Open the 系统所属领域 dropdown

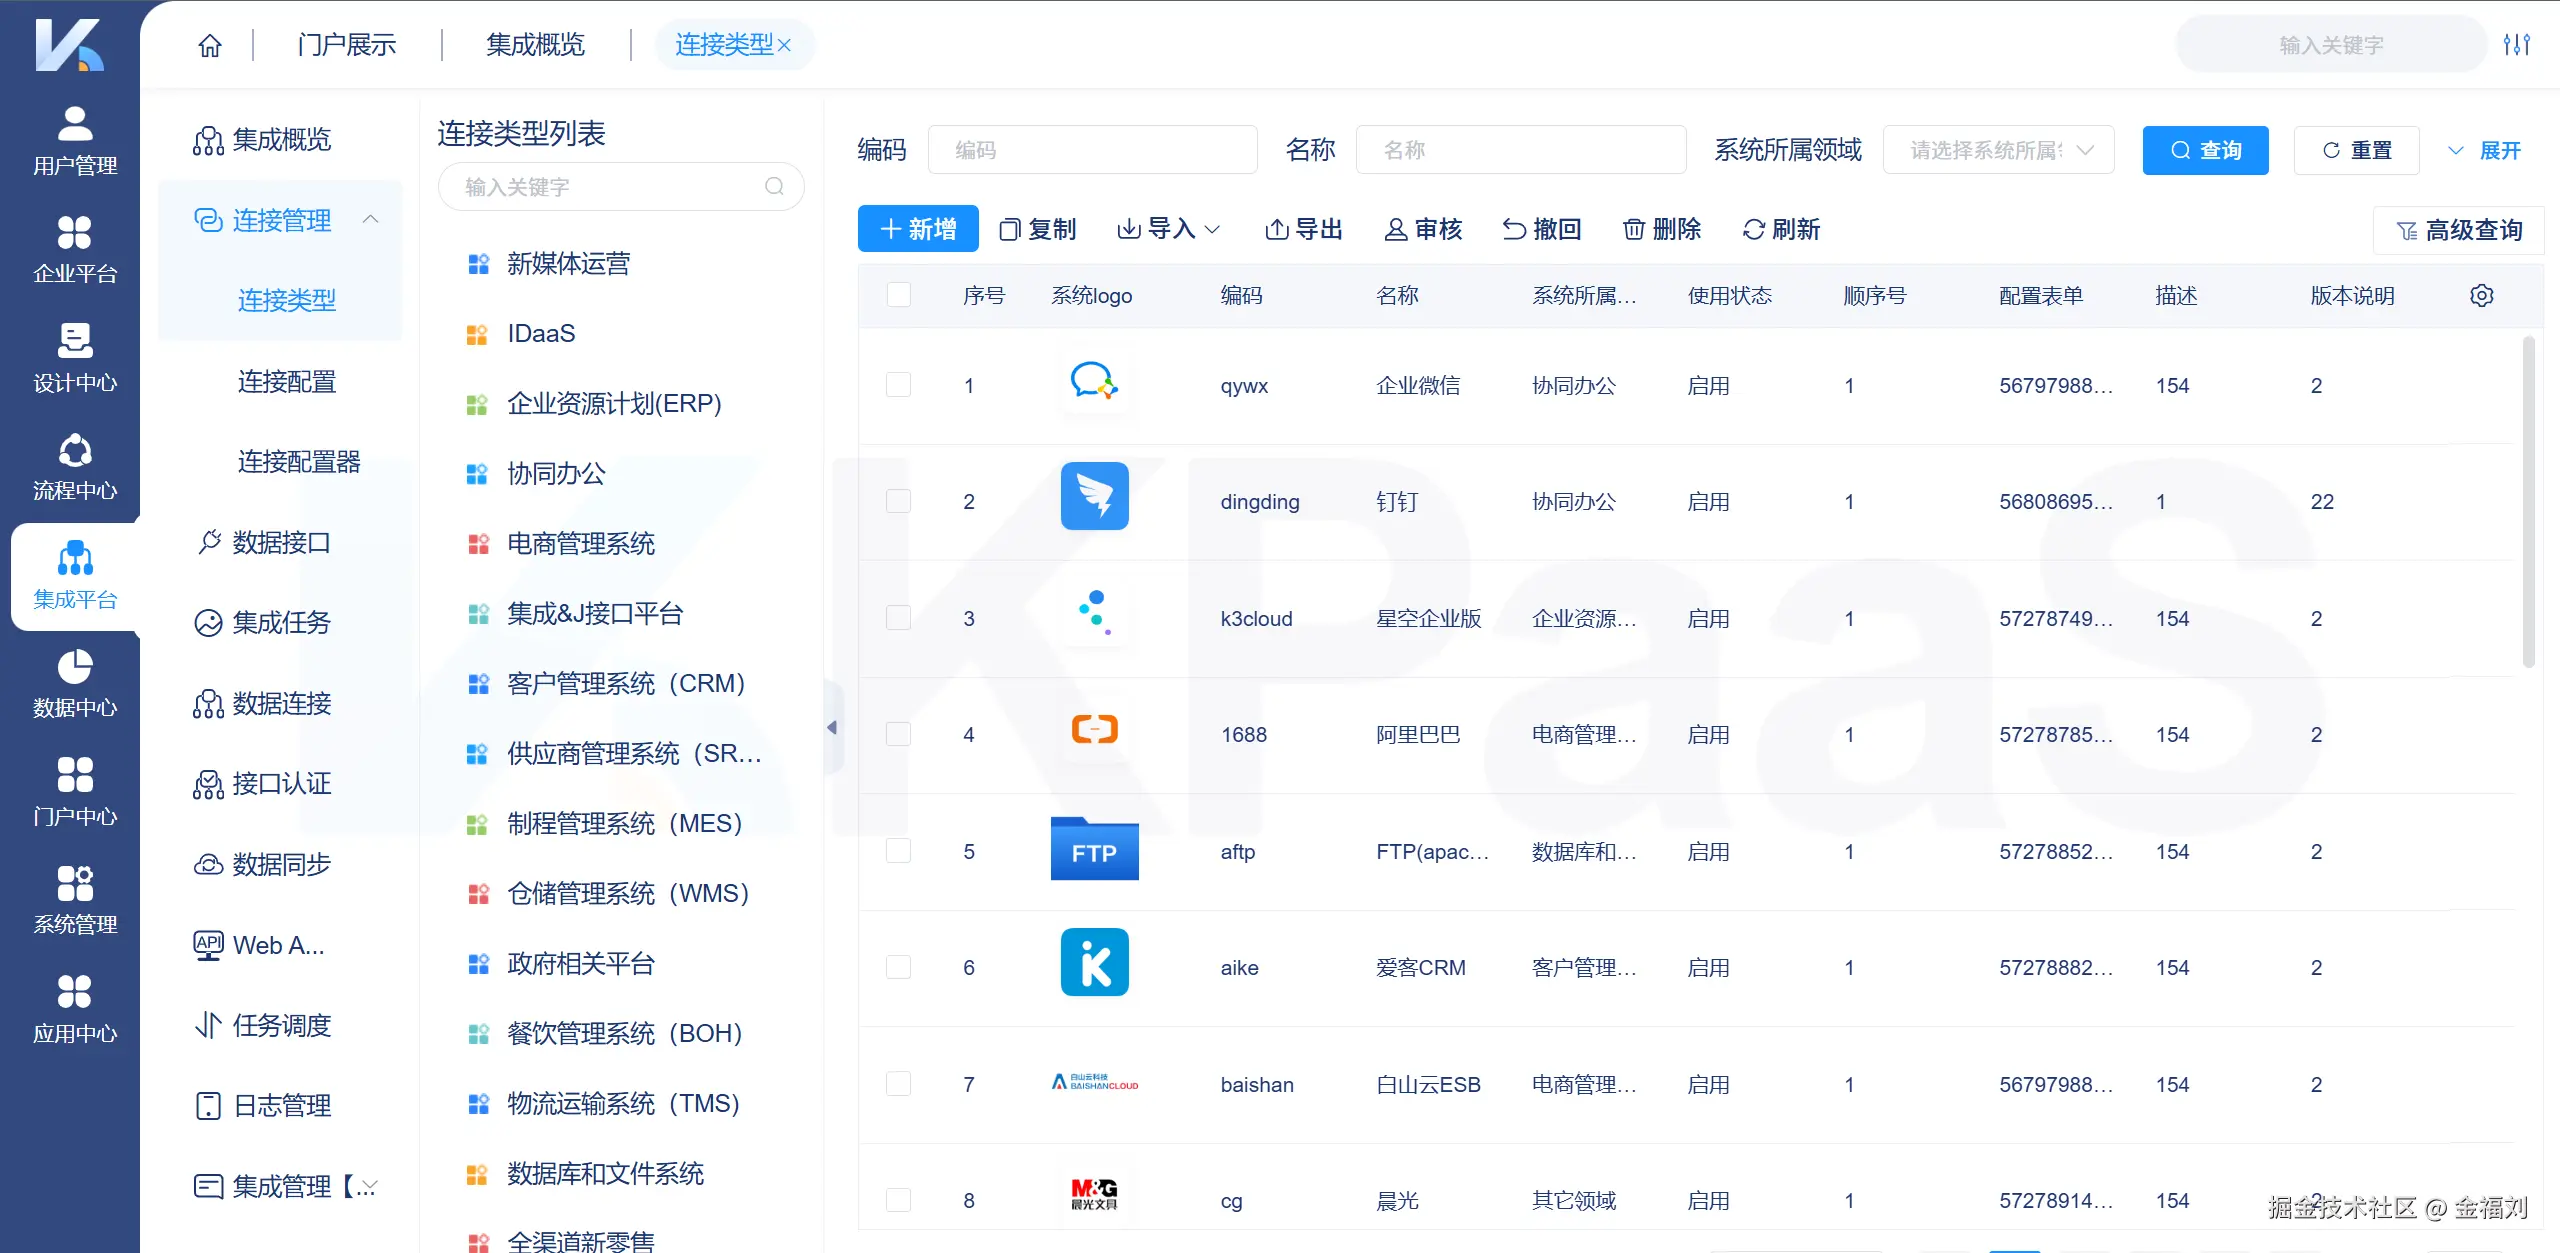1997,149
